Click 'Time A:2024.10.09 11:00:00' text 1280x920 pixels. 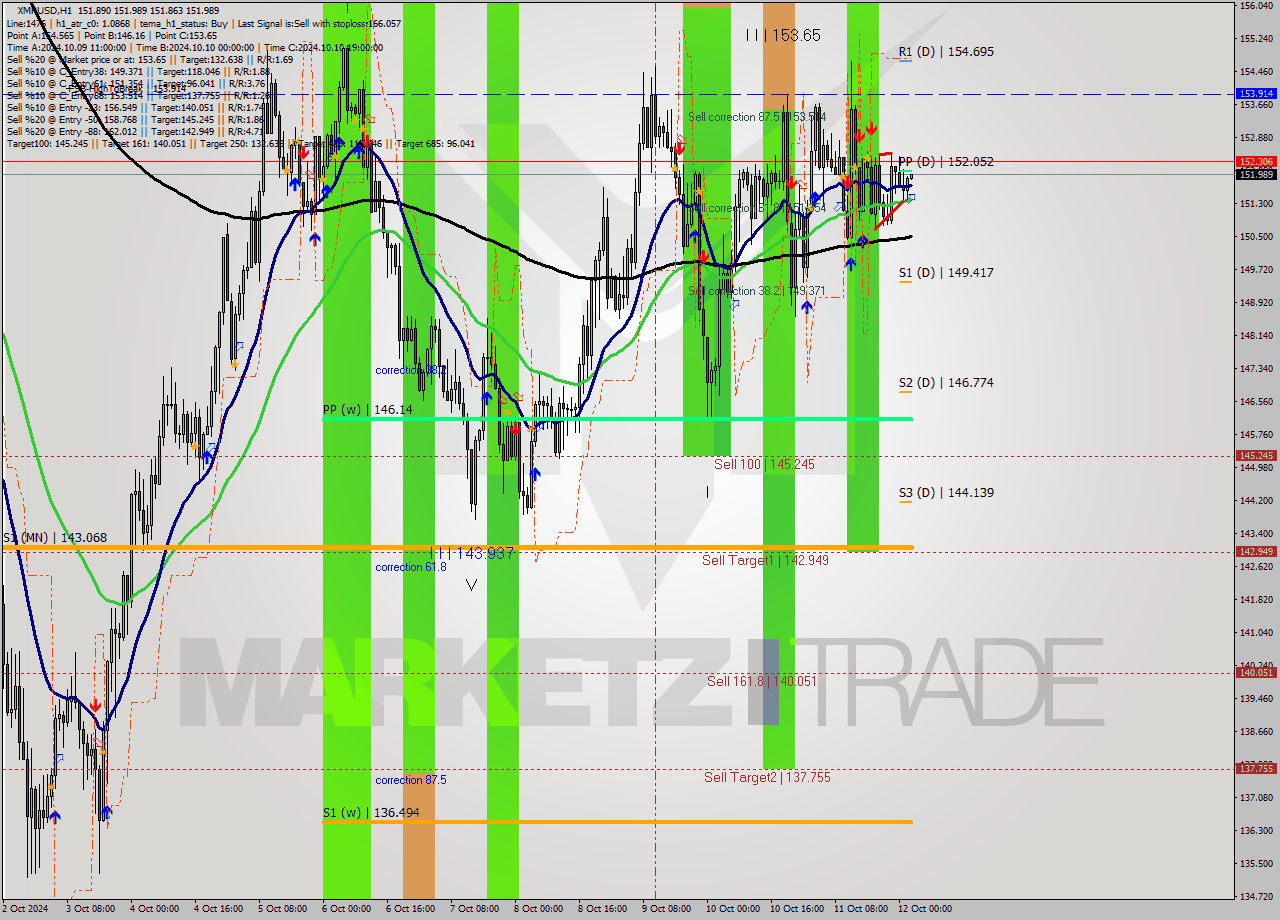coord(66,47)
